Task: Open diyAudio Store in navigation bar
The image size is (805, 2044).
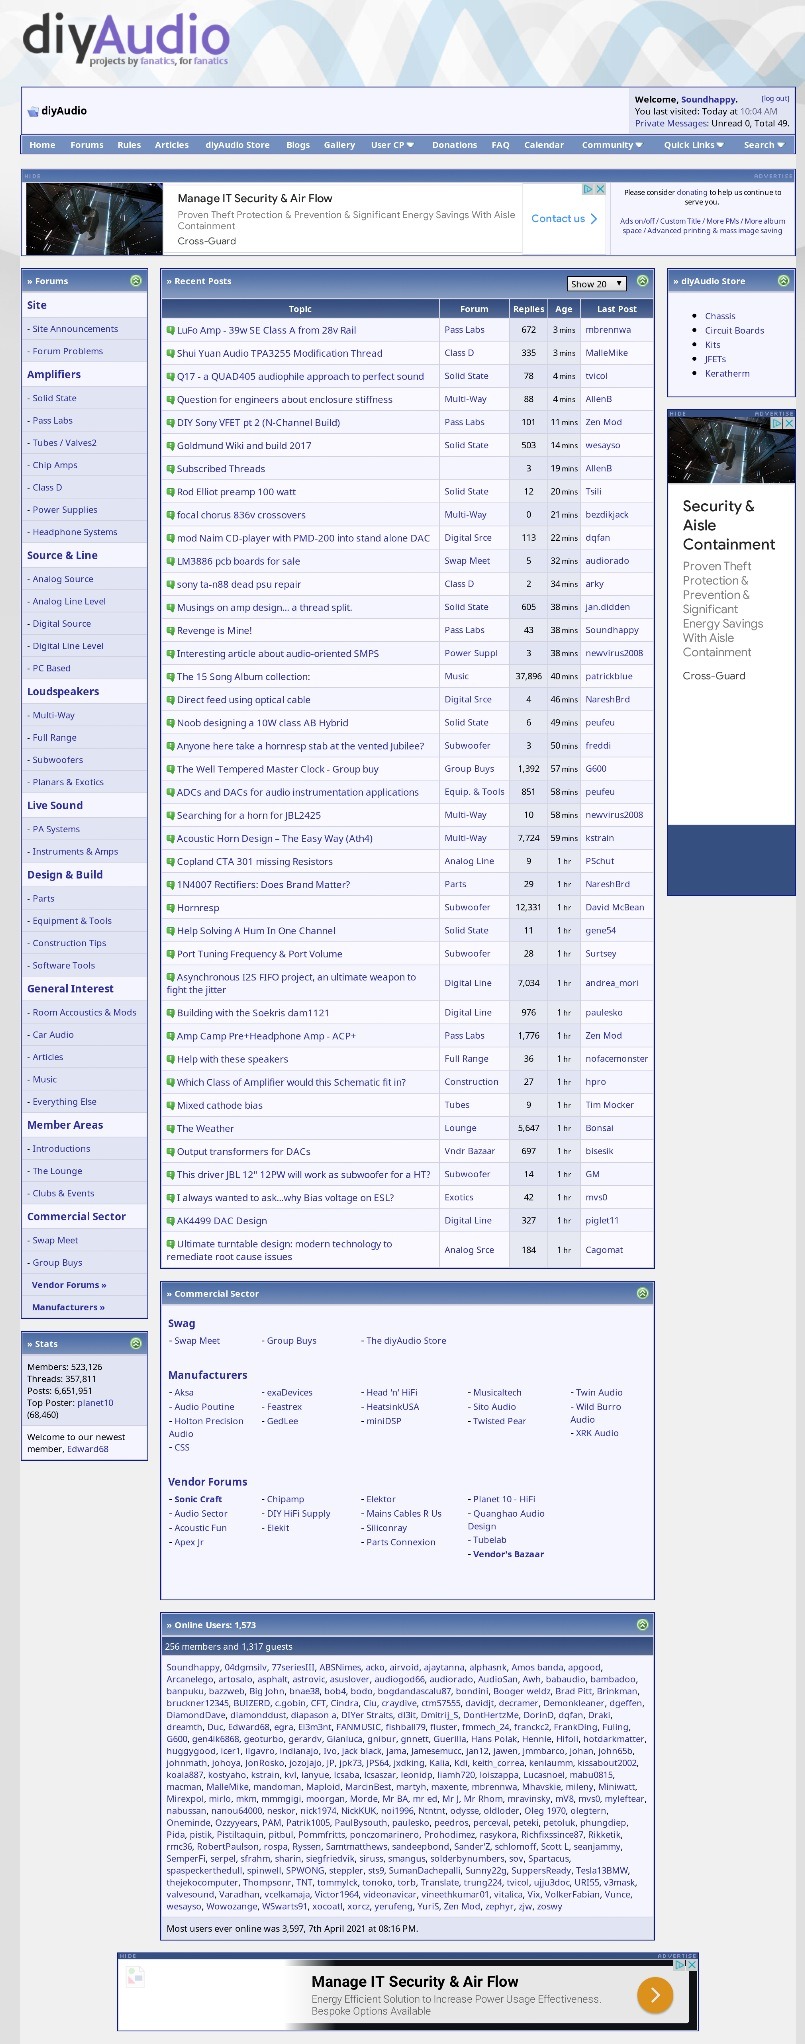Action: coord(237,145)
